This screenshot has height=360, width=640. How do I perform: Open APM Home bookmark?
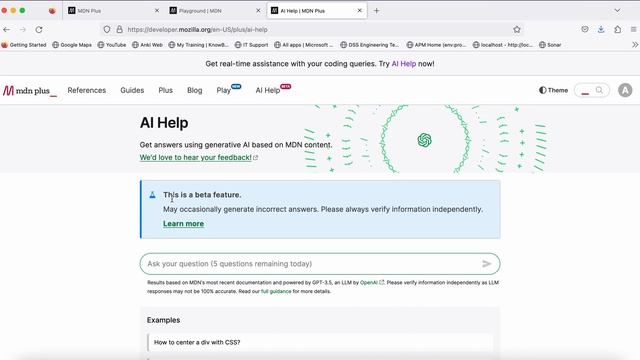(436, 45)
